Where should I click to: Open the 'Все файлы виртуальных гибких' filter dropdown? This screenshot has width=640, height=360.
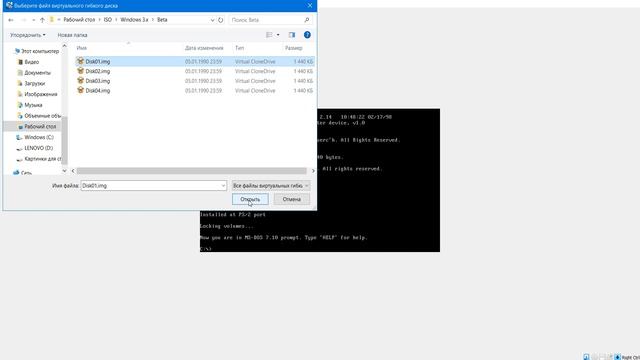pyautogui.click(x=271, y=186)
